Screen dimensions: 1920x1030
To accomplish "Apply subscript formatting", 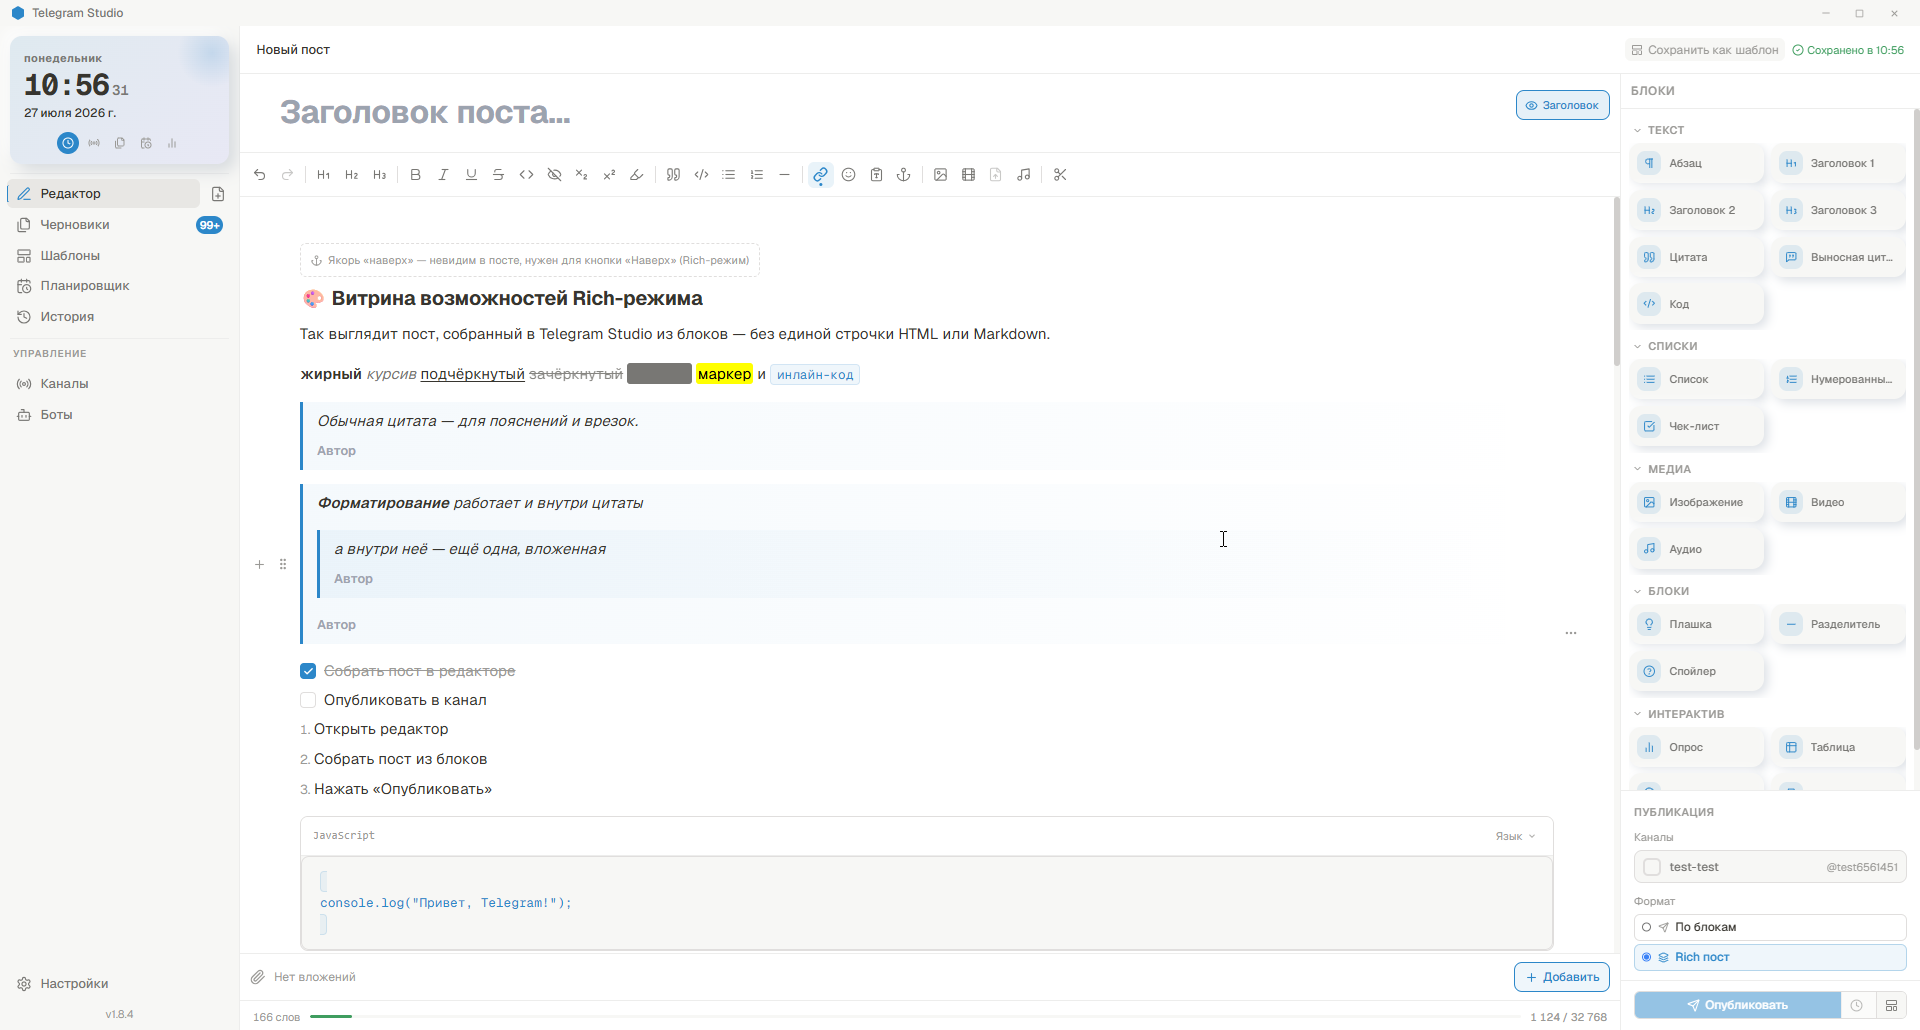I will (x=582, y=175).
